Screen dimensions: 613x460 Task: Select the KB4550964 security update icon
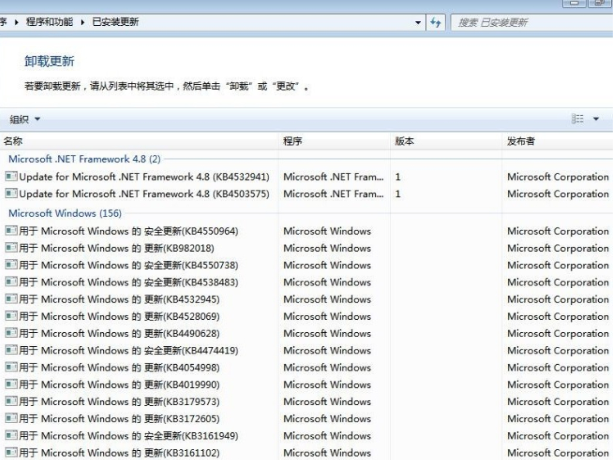tap(11, 231)
